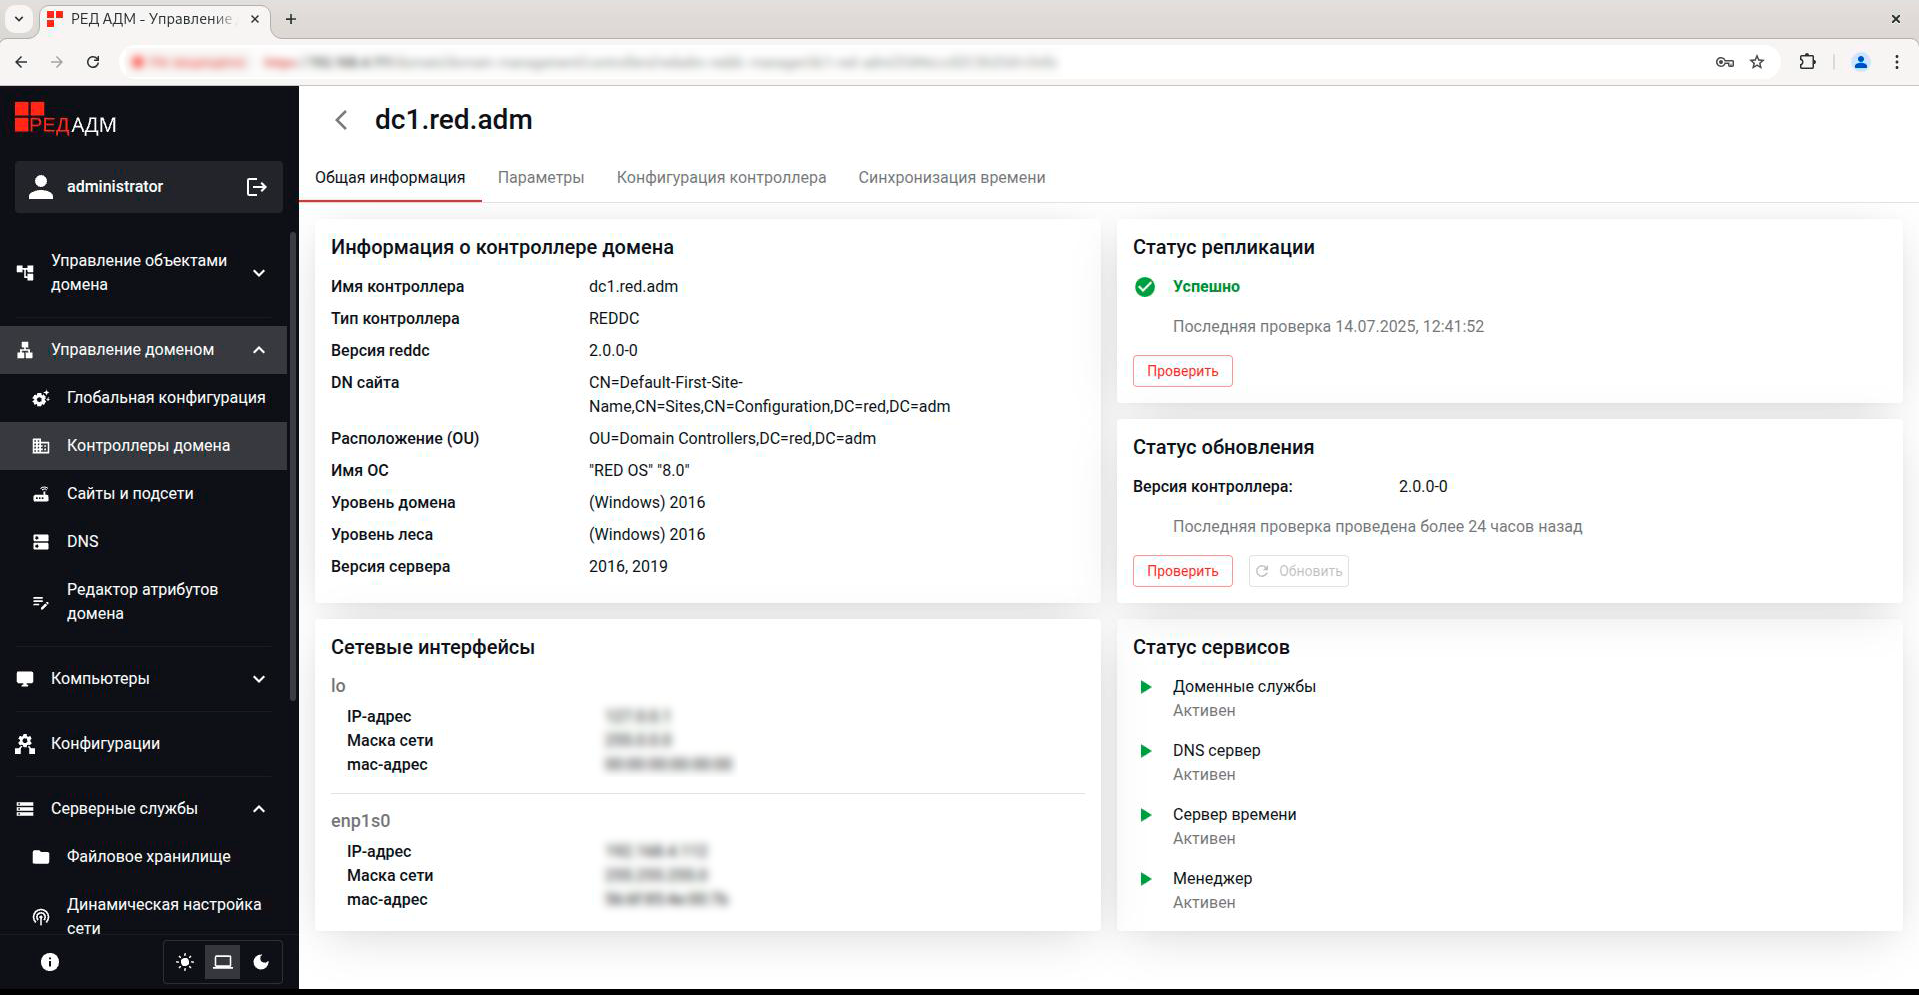This screenshot has width=1919, height=995.
Task: Click Проверить in Статус обновления
Action: 1182,571
